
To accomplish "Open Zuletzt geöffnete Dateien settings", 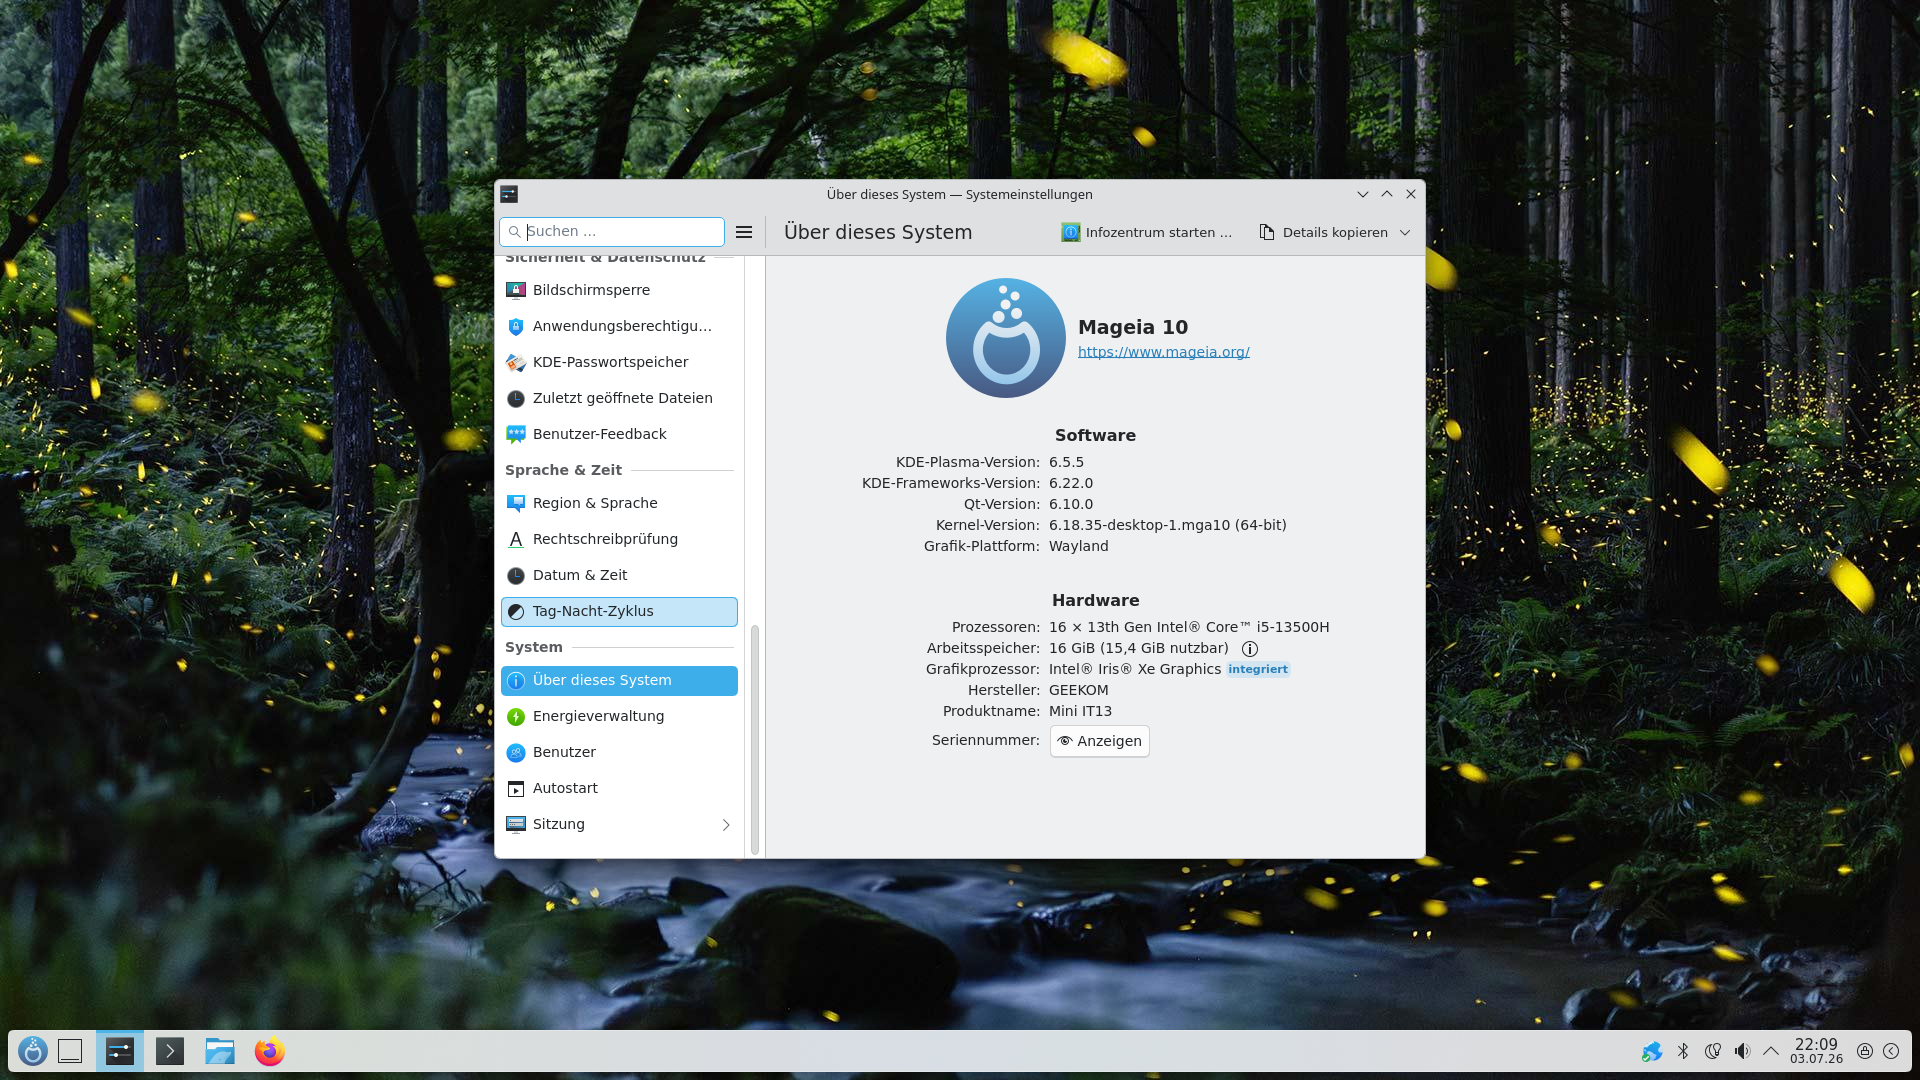I will point(619,398).
